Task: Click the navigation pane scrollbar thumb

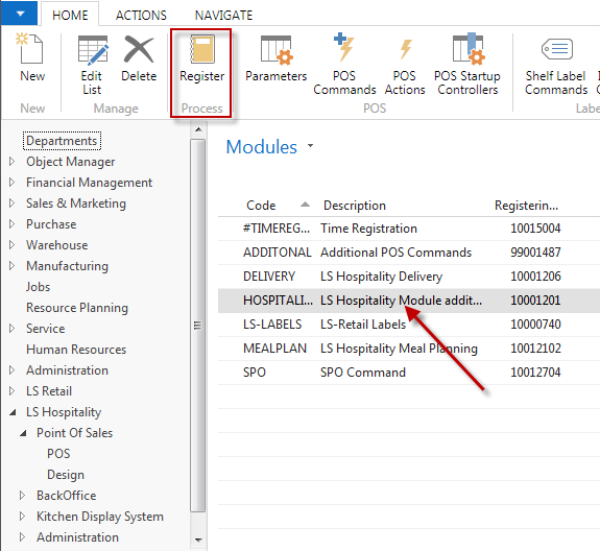Action: click(x=198, y=326)
